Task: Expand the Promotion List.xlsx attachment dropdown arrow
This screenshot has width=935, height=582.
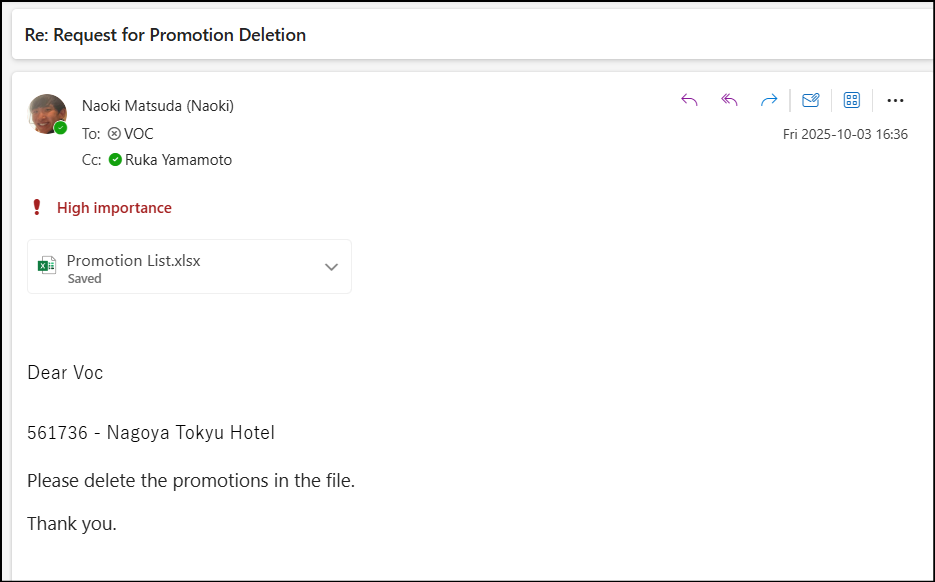Action: pyautogui.click(x=332, y=267)
